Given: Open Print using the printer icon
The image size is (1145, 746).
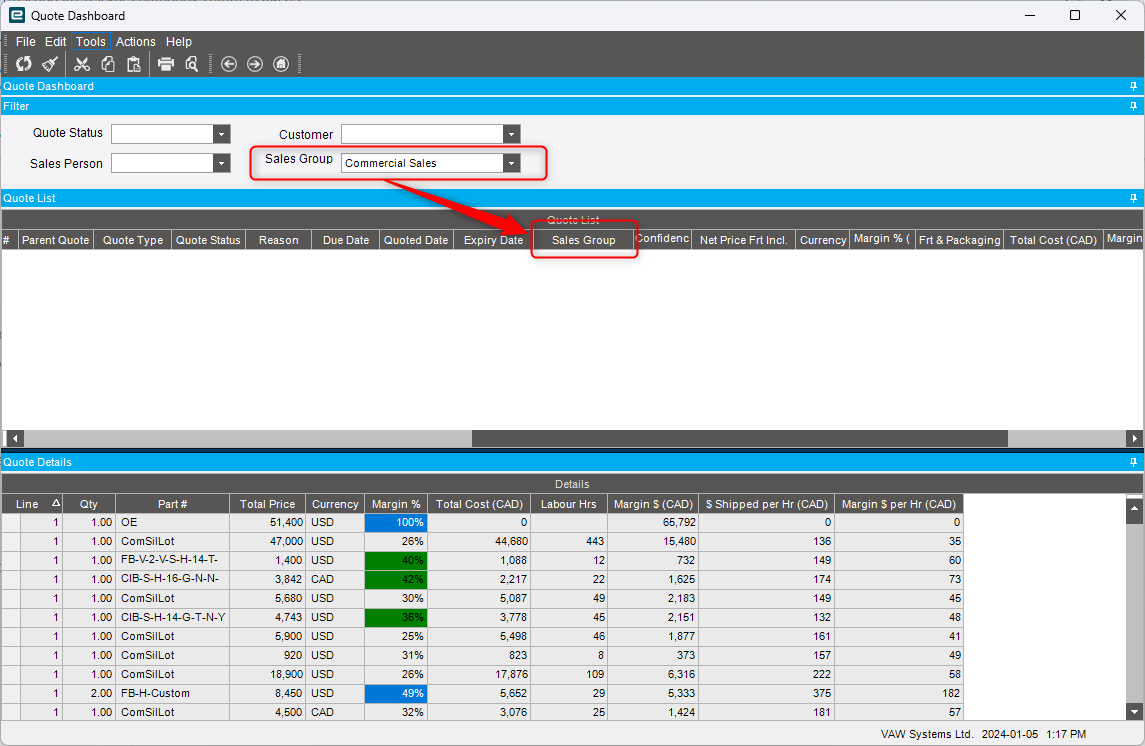Looking at the screenshot, I should tap(165, 64).
